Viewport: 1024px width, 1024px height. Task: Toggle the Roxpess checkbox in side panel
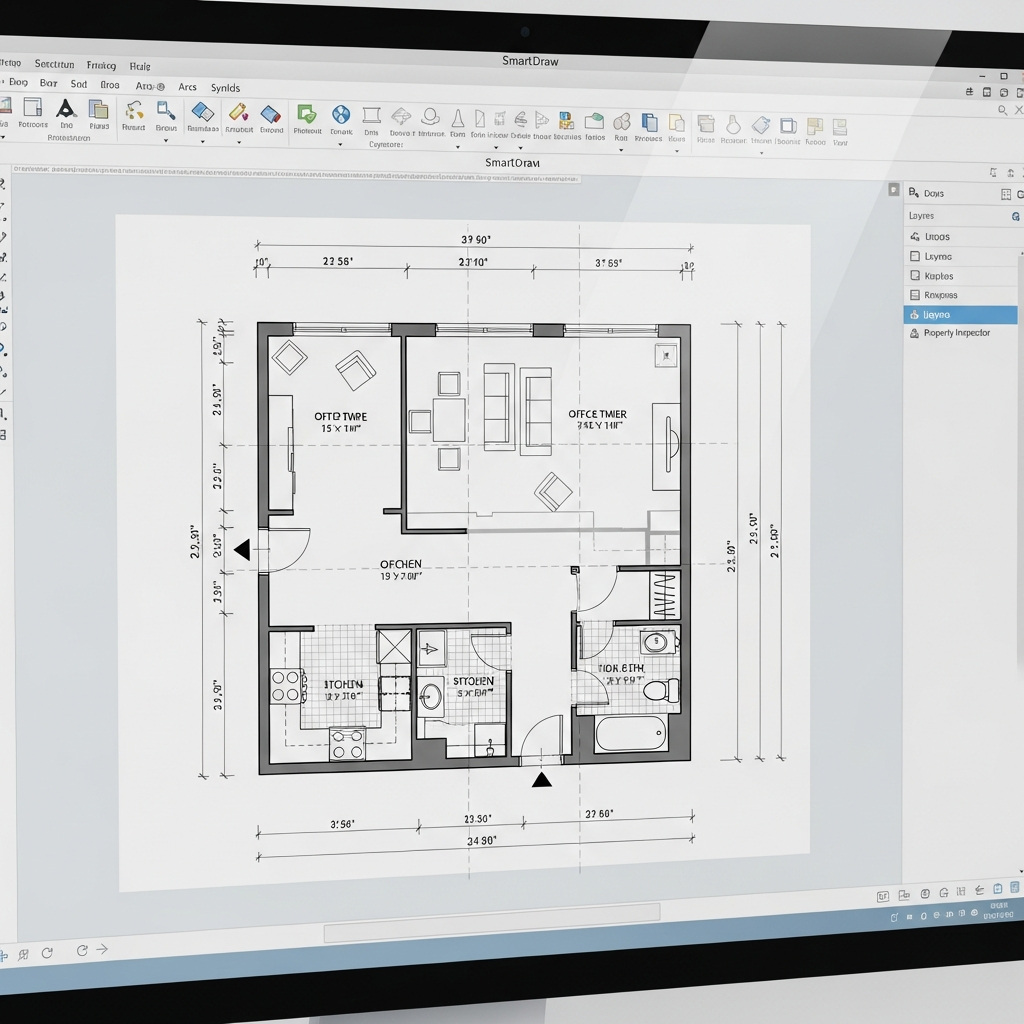click(914, 295)
